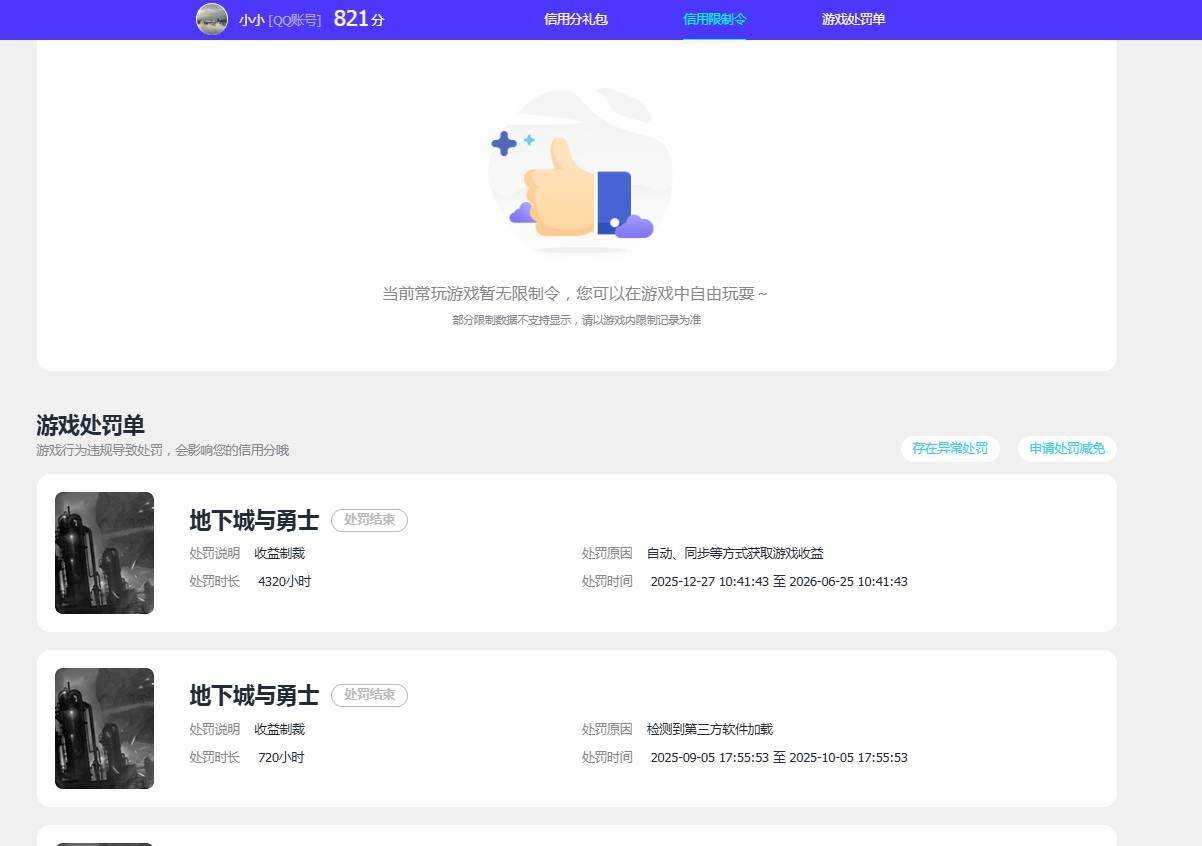Click the 720小时 penalty game thumbnail
This screenshot has height=846, width=1202.
pos(104,728)
